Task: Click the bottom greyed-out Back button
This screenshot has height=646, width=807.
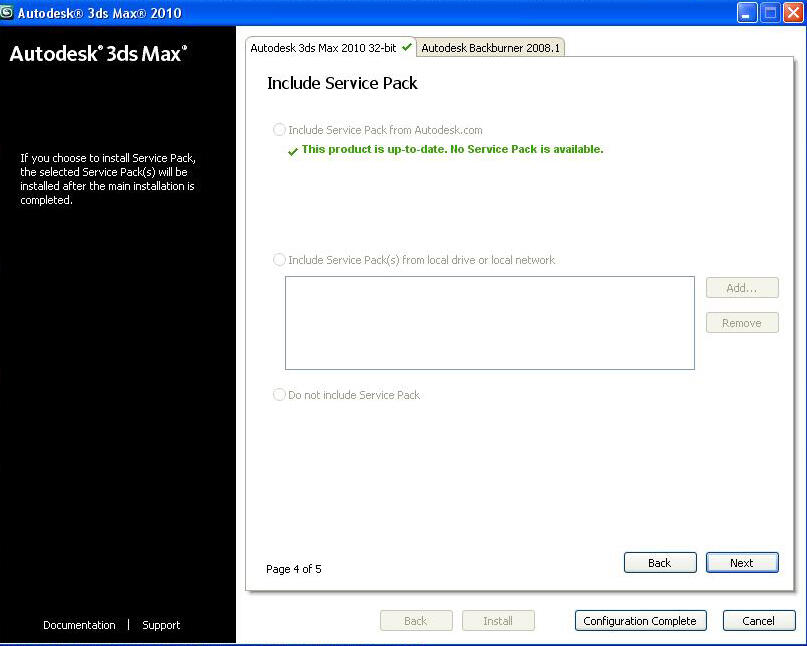Action: (416, 621)
